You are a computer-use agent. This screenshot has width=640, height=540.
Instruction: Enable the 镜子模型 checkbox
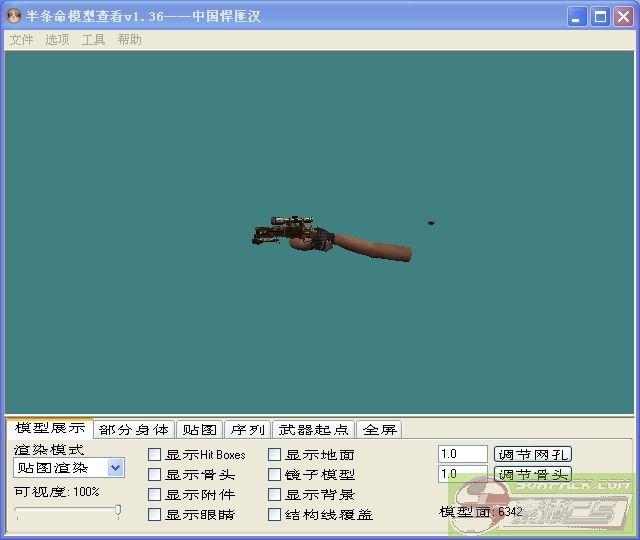[x=275, y=475]
